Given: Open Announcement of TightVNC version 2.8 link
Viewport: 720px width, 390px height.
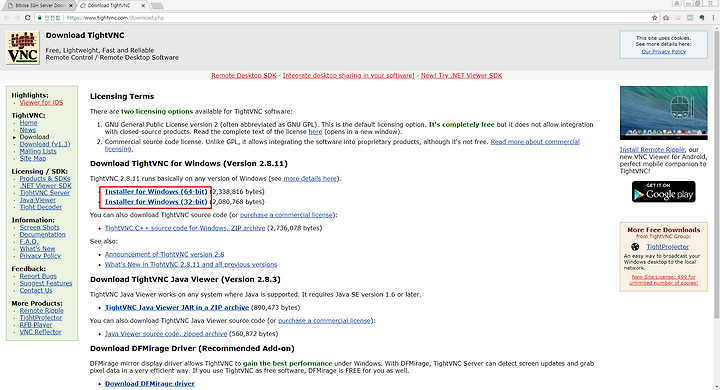Looking at the screenshot, I should [x=164, y=254].
